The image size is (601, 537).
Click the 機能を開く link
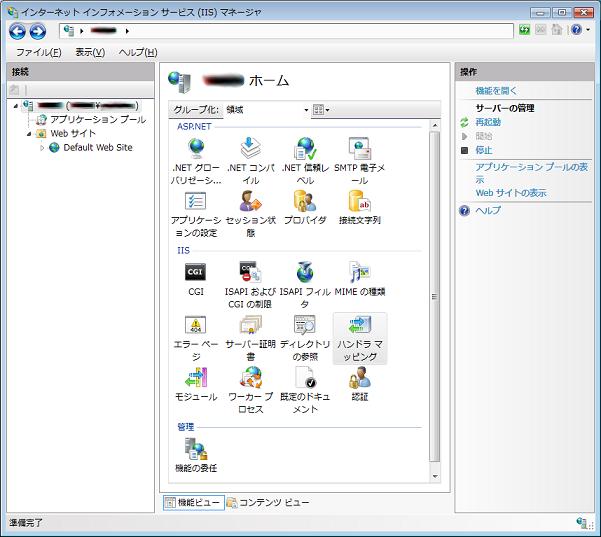coord(496,91)
